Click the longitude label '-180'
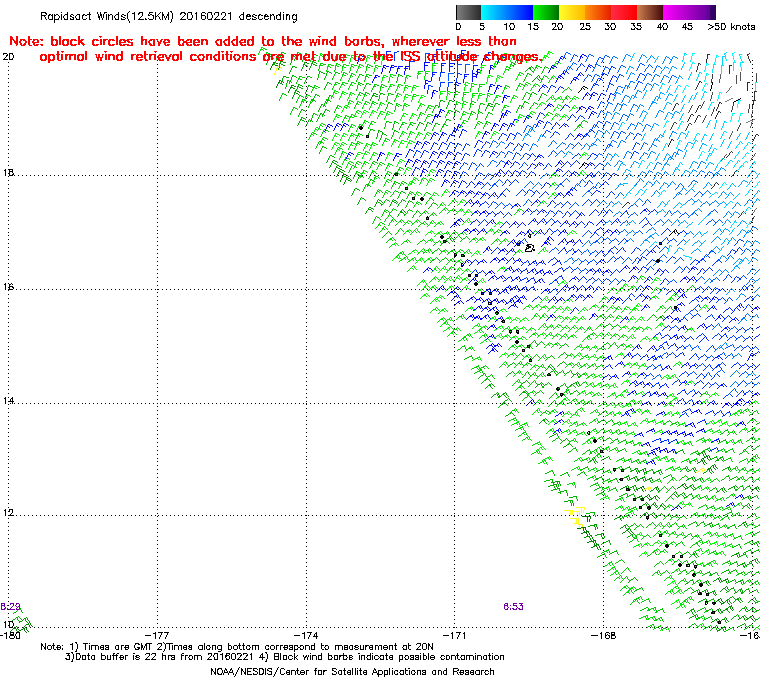 pyautogui.click(x=10, y=635)
